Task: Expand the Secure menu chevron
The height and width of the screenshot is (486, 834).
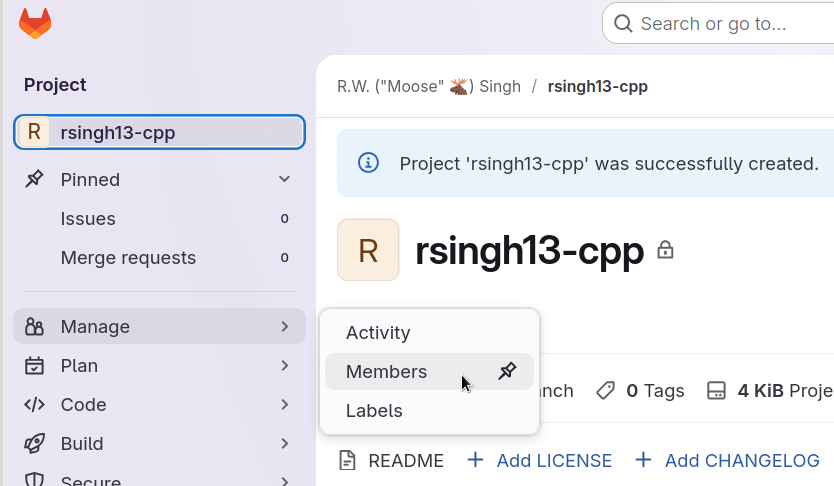Action: 285,481
